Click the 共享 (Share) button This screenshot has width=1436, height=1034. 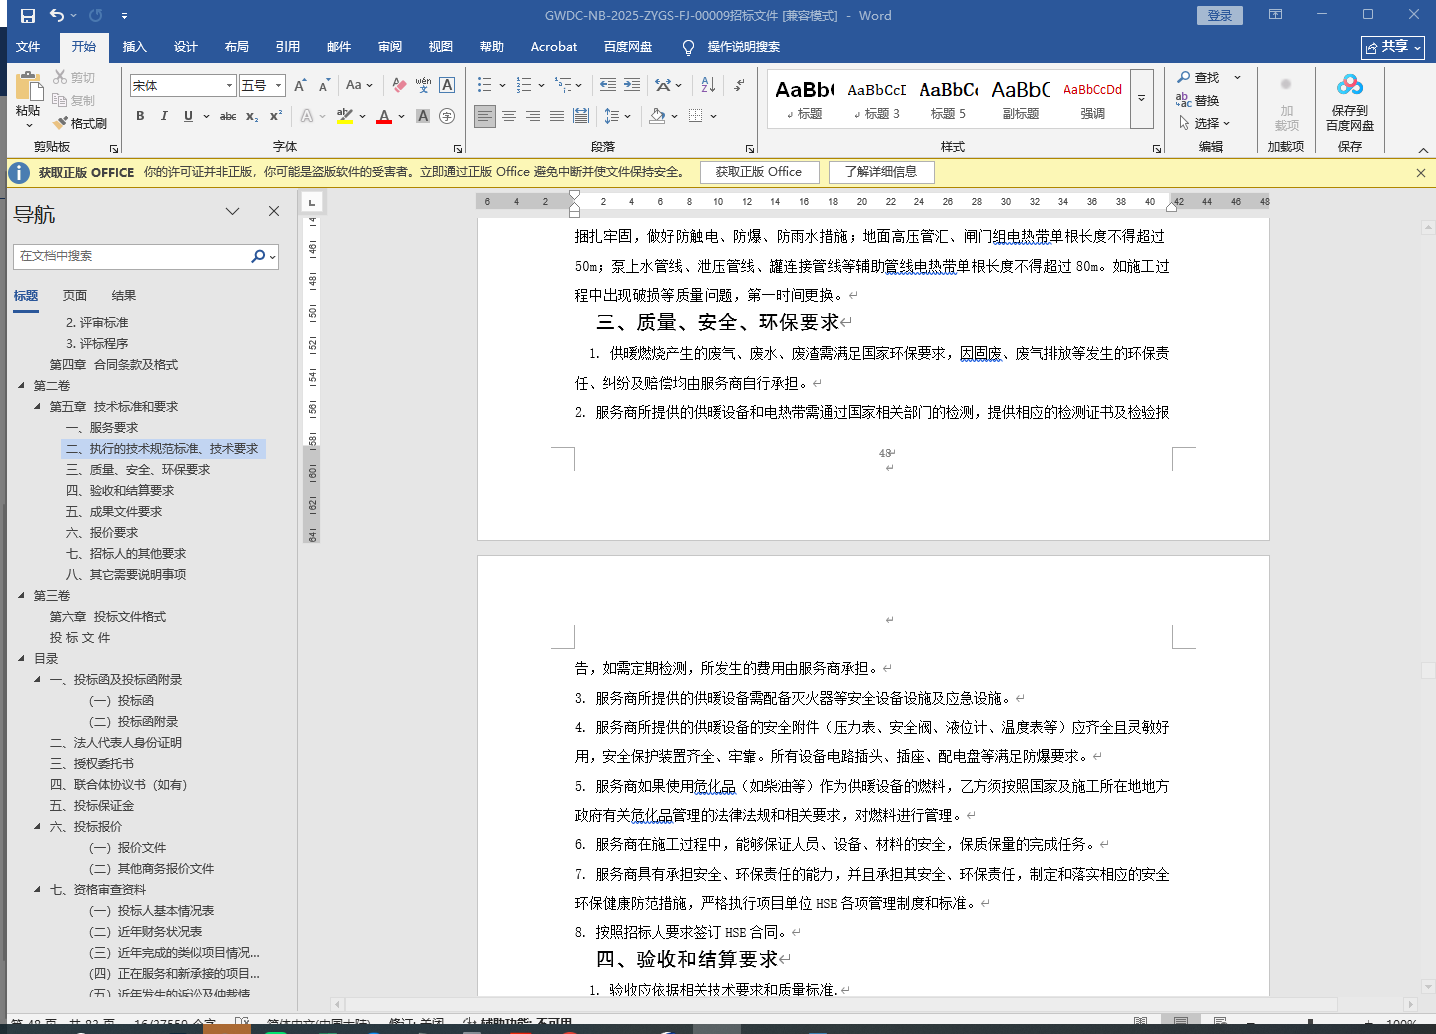point(1393,47)
